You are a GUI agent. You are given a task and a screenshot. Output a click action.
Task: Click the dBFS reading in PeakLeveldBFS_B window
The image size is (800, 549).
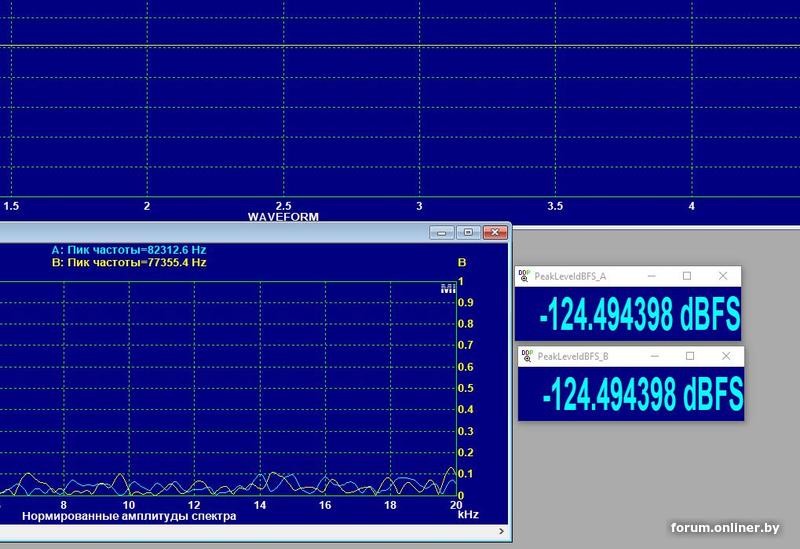click(x=643, y=394)
